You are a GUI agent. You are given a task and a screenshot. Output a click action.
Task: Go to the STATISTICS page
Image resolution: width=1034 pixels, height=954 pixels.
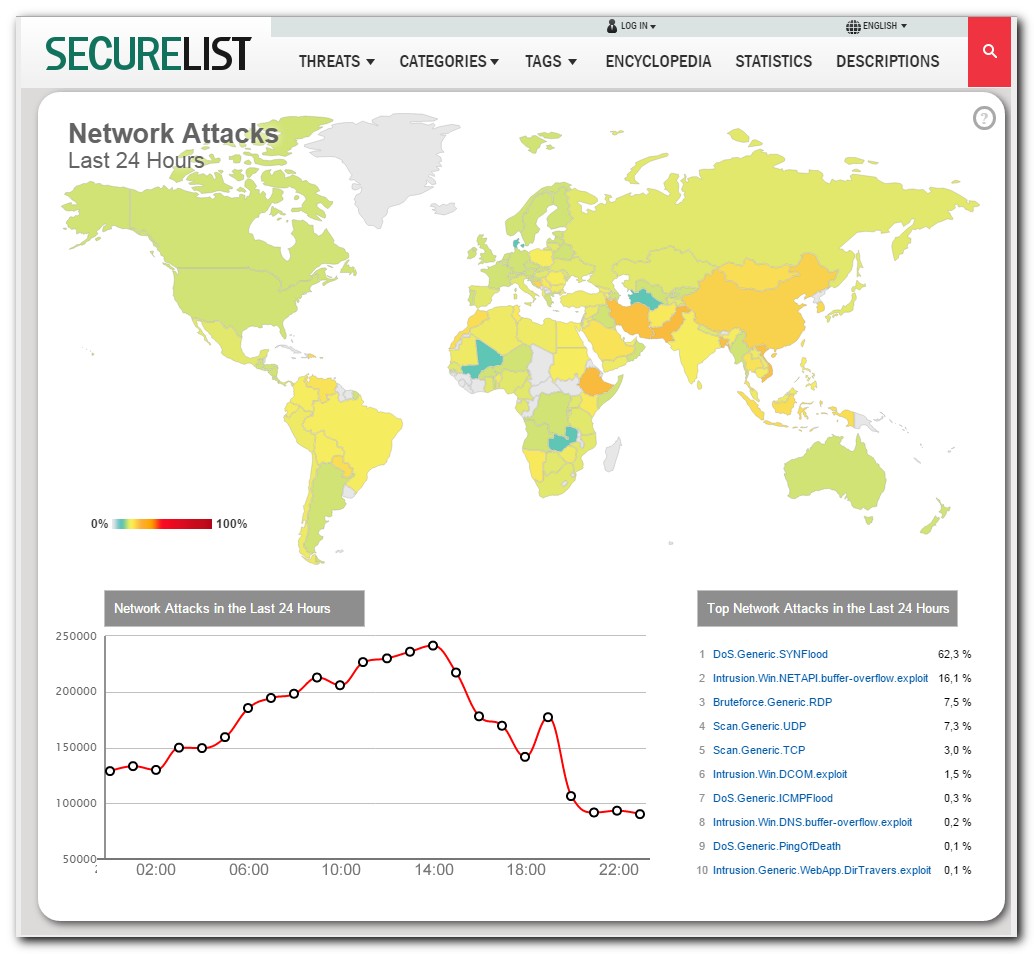[773, 61]
